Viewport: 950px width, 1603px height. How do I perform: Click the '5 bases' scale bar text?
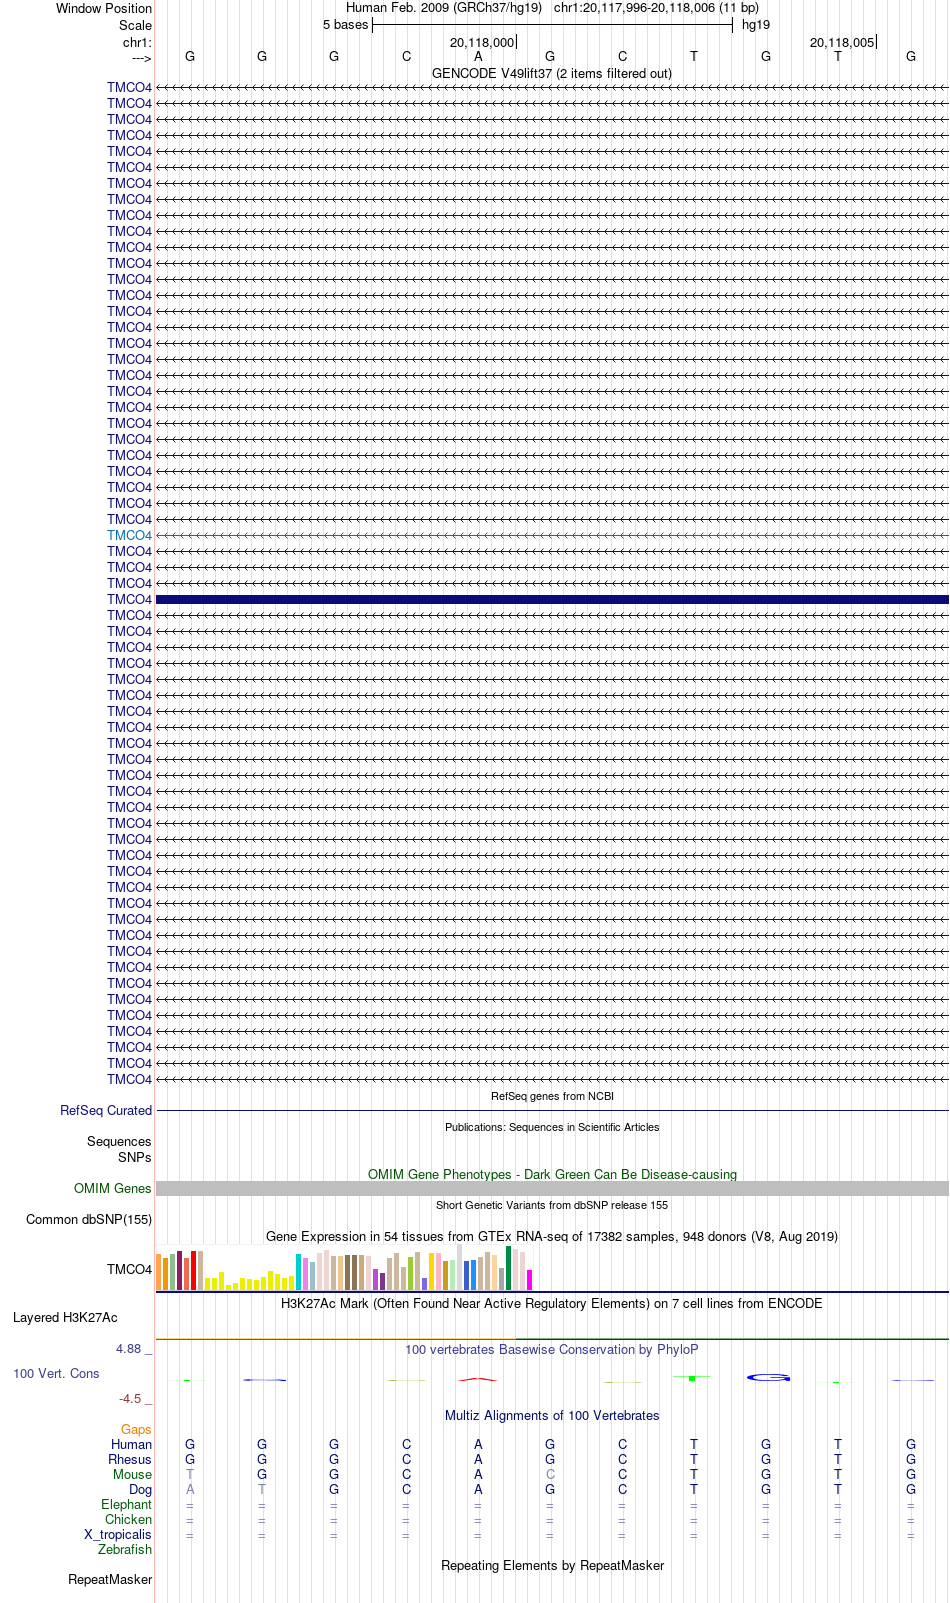345,24
